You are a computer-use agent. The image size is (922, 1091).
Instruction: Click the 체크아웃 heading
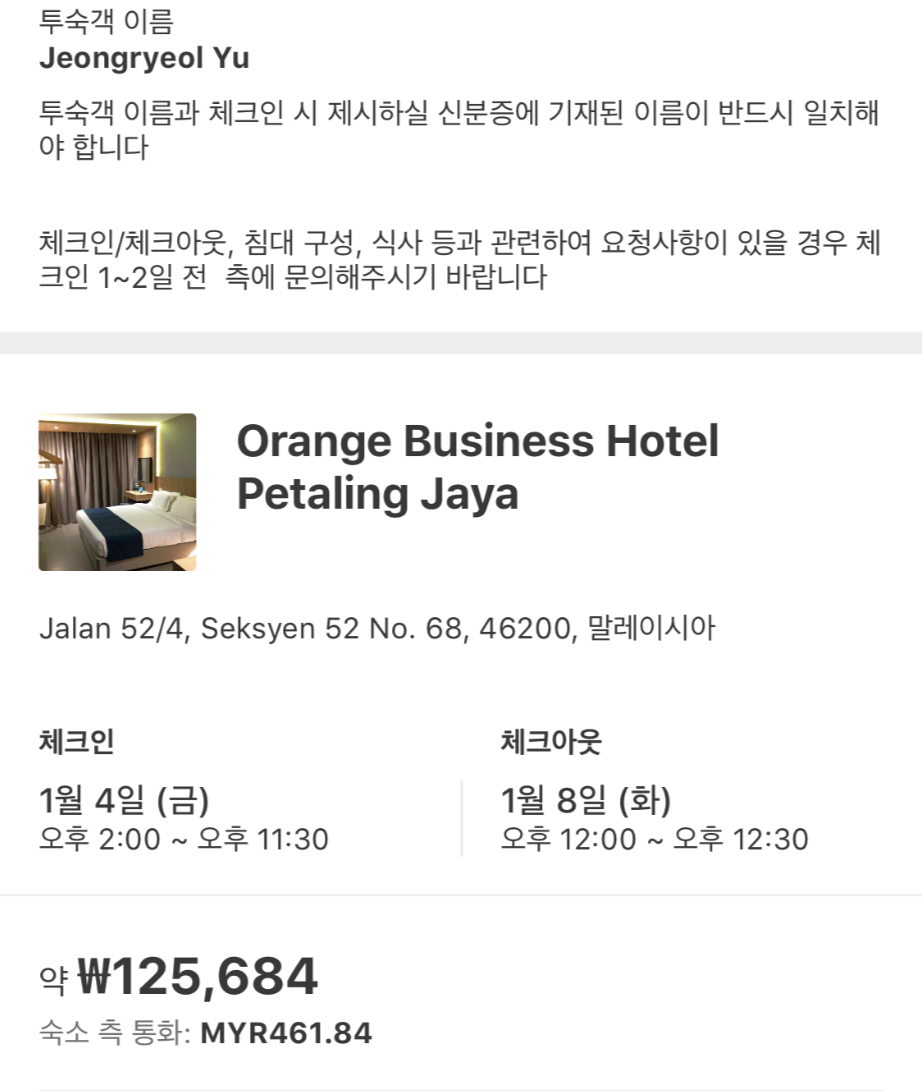(551, 742)
